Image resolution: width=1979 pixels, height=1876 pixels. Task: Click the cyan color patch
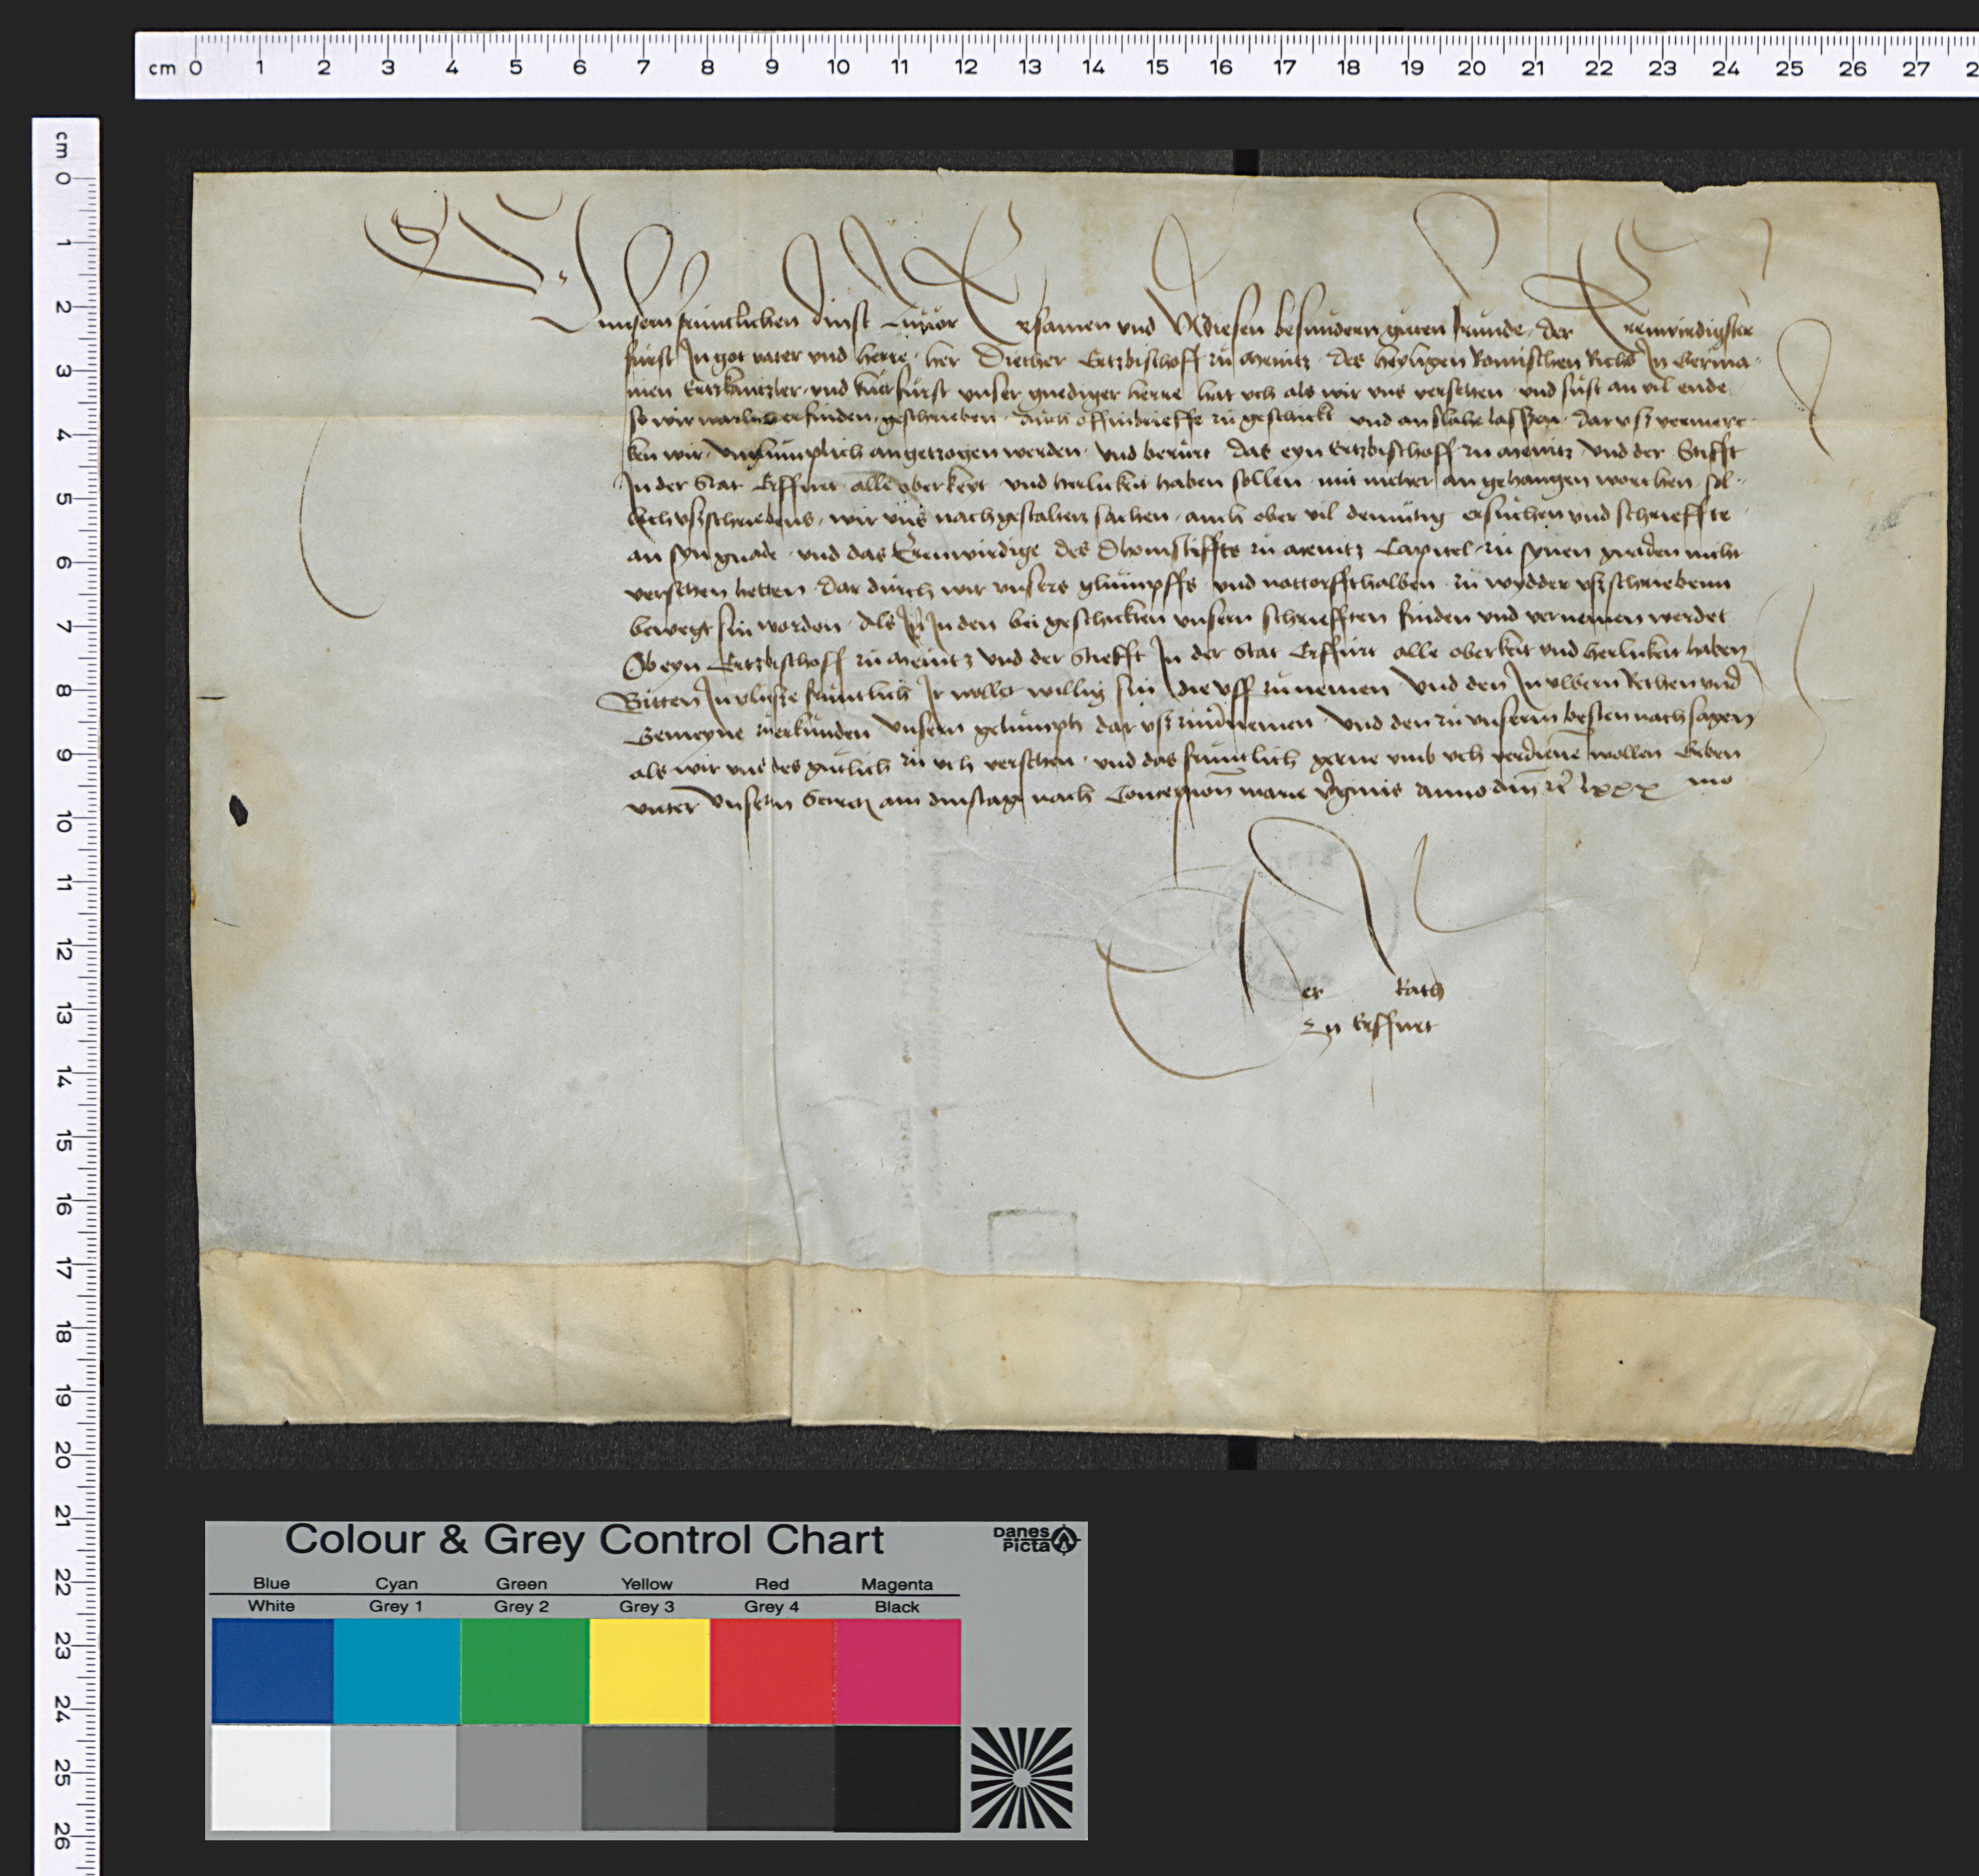click(x=397, y=1671)
